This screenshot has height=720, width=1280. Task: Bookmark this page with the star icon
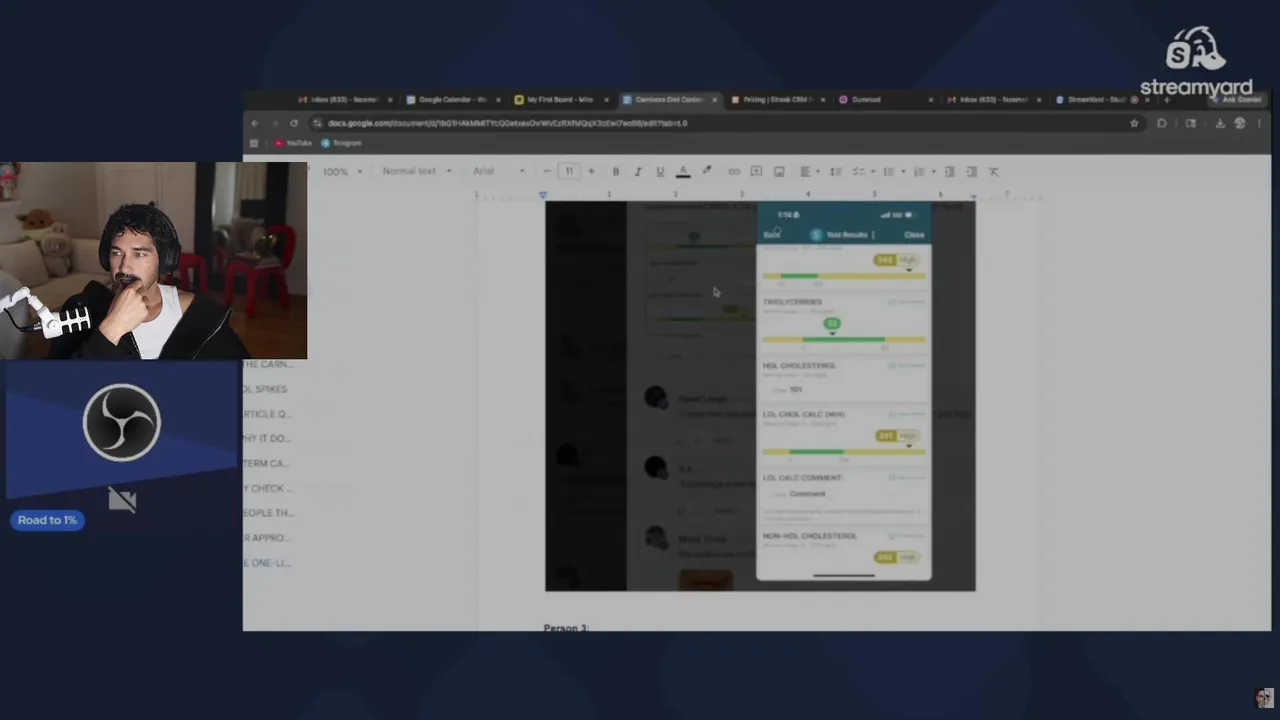pos(1134,123)
